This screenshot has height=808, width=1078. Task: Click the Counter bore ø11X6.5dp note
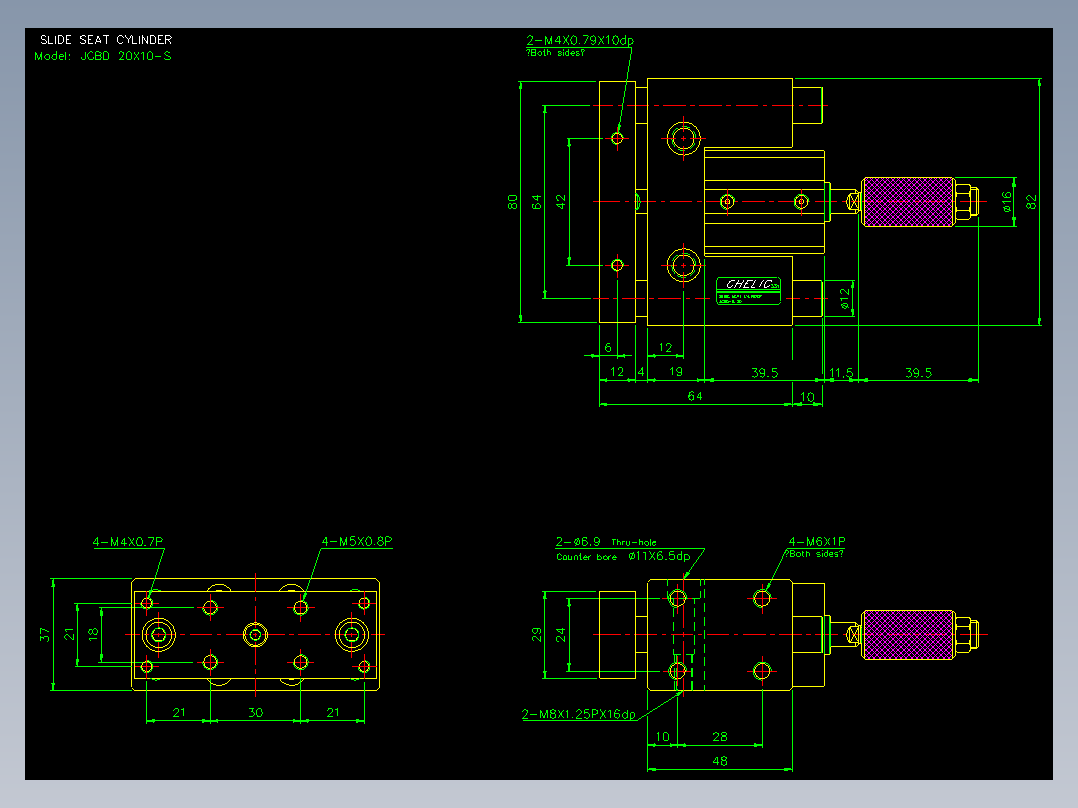pos(623,557)
